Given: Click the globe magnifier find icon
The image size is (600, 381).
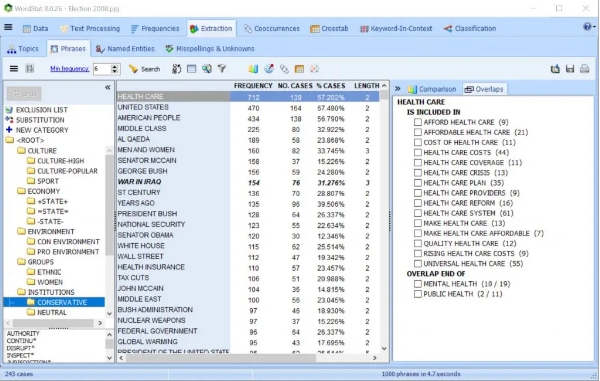Looking at the screenshot, I should (x=207, y=69).
